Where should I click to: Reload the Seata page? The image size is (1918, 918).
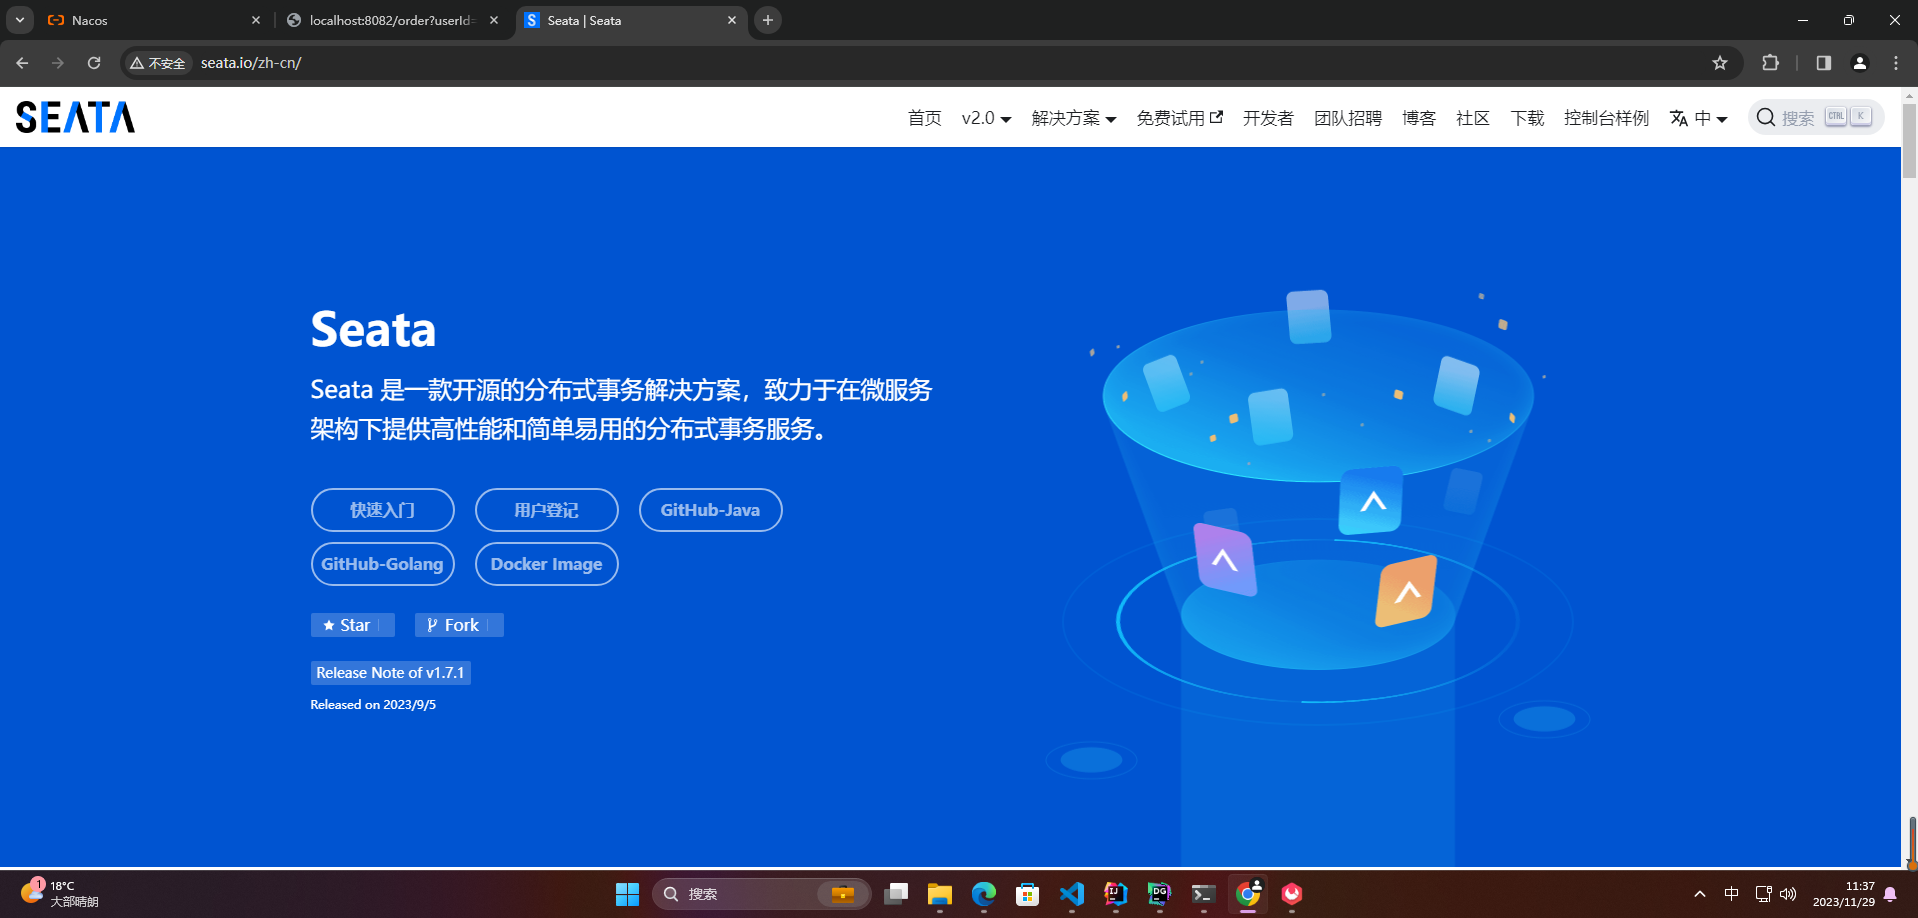pyautogui.click(x=94, y=63)
